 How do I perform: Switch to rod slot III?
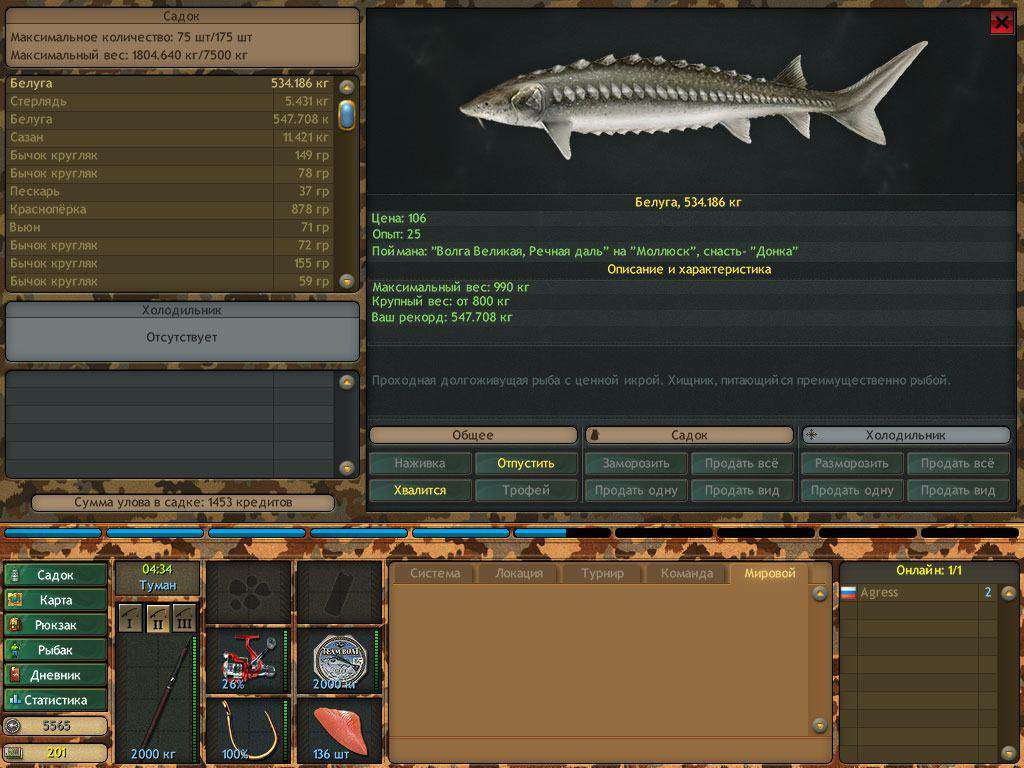pos(183,617)
